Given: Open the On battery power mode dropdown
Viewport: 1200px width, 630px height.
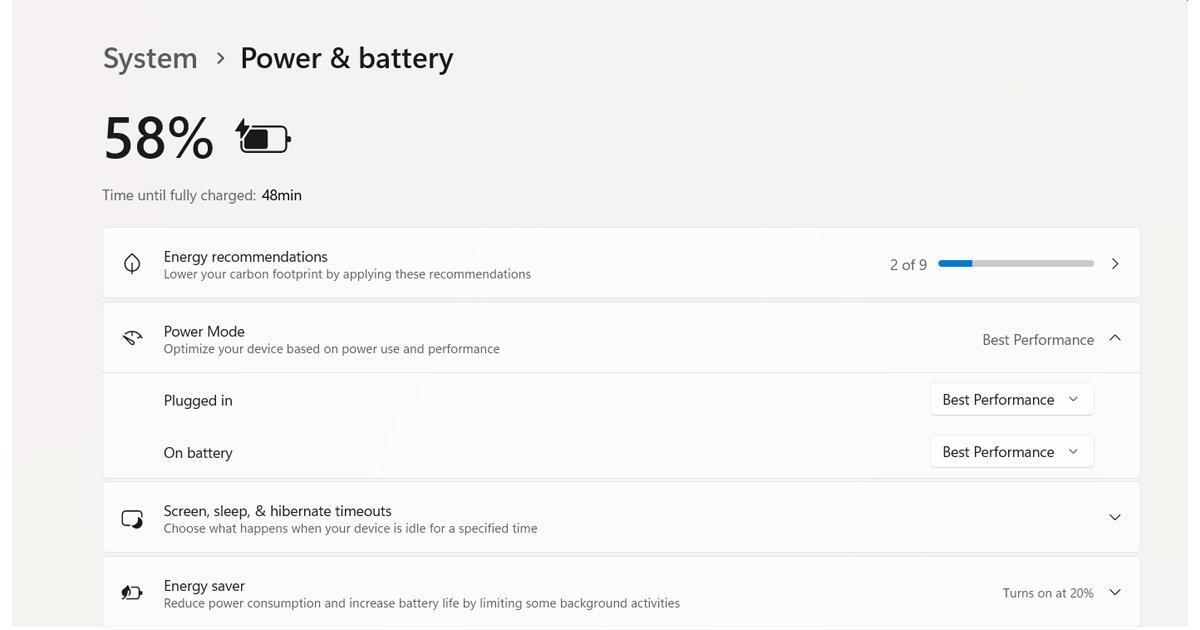Looking at the screenshot, I should pyautogui.click(x=1011, y=452).
